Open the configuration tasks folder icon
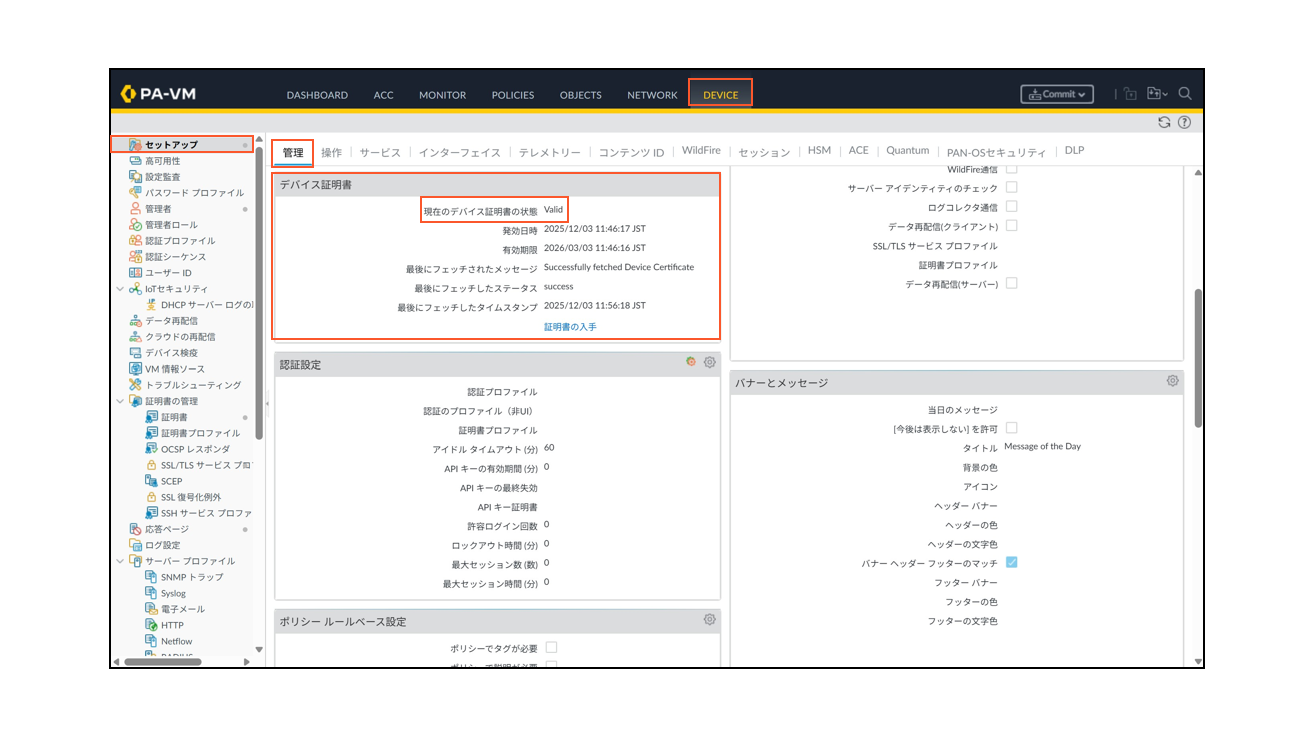Image resolution: width=1314 pixels, height=736 pixels. coord(1154,94)
